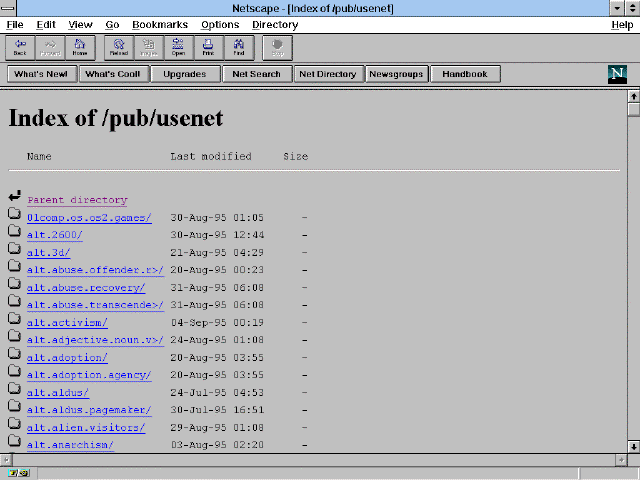Click folder icon beside 01comp.os.os2.games/
The width and height of the screenshot is (640, 480).
14,213
